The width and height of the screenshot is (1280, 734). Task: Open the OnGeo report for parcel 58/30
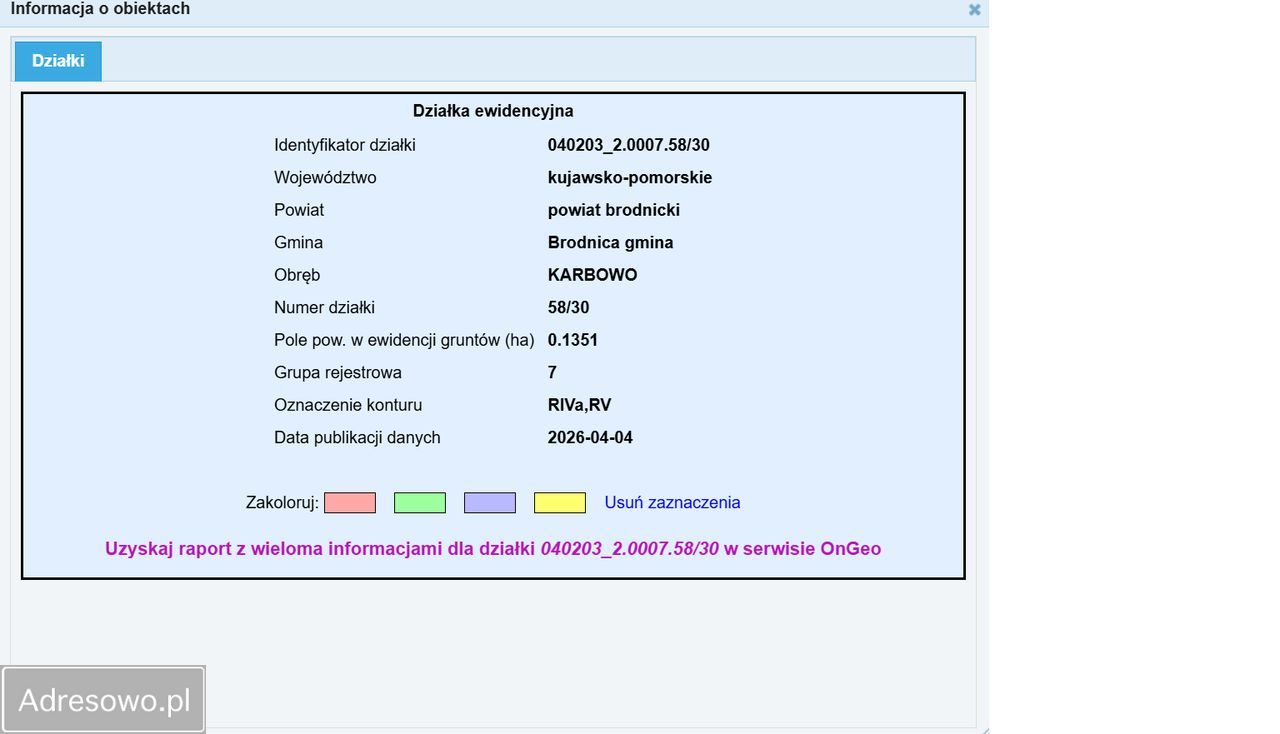coord(492,548)
